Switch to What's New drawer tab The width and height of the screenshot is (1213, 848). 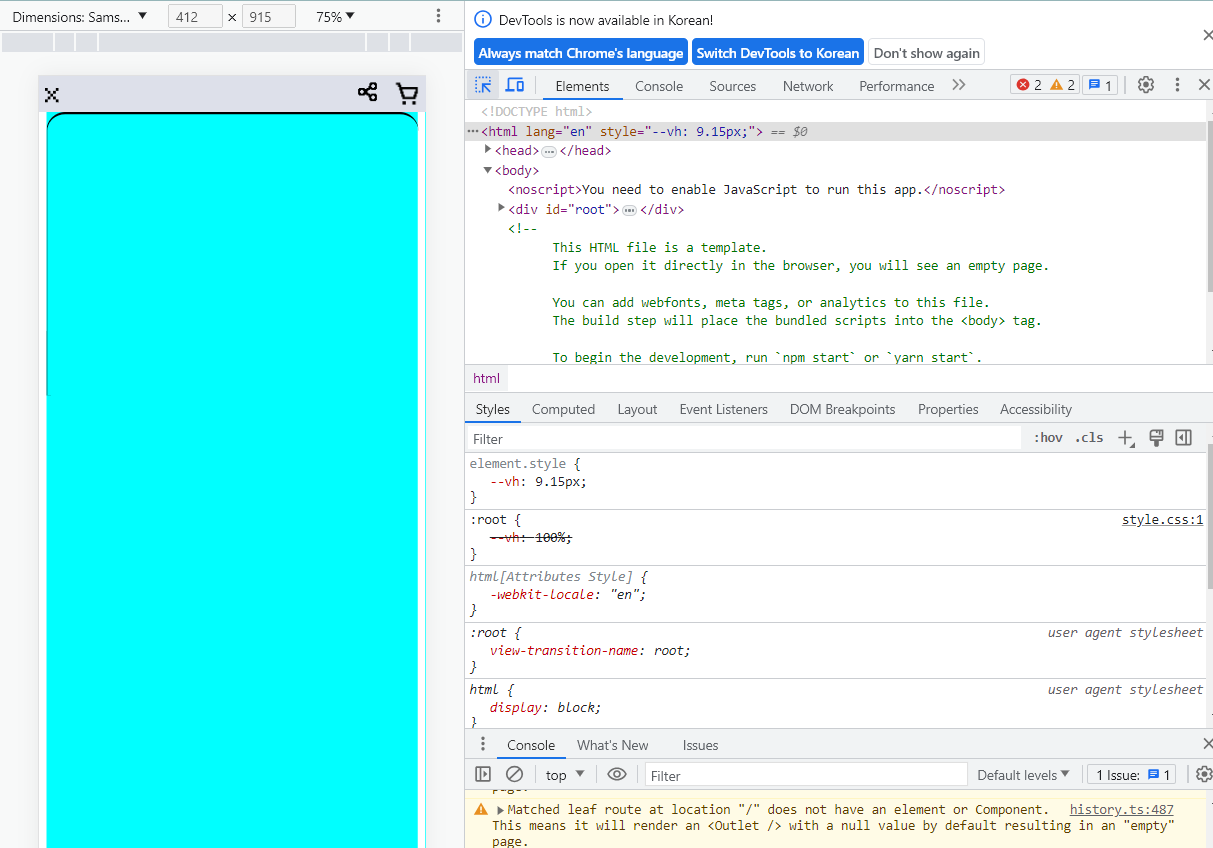click(x=612, y=745)
